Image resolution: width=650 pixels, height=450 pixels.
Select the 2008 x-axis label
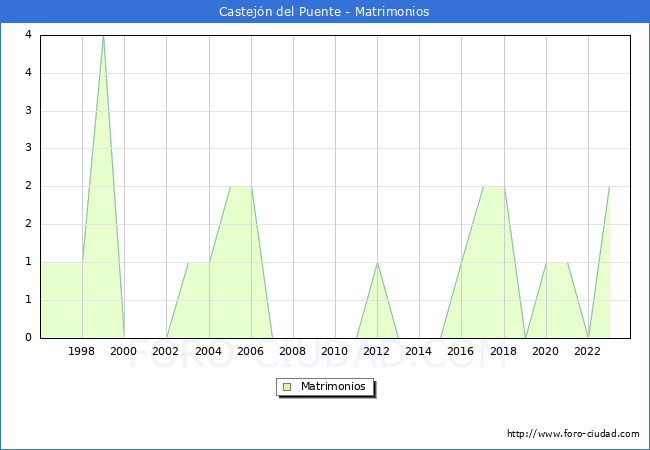pyautogui.click(x=293, y=351)
